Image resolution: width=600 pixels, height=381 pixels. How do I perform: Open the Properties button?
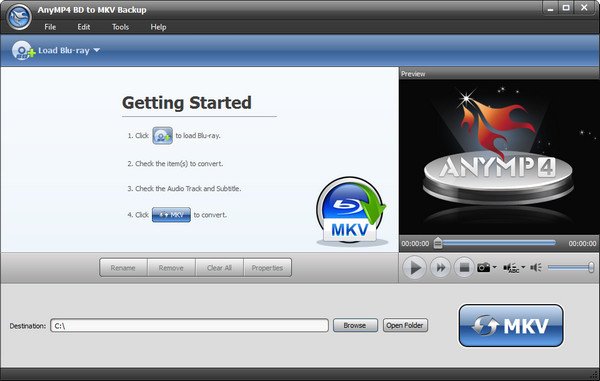pyautogui.click(x=267, y=268)
